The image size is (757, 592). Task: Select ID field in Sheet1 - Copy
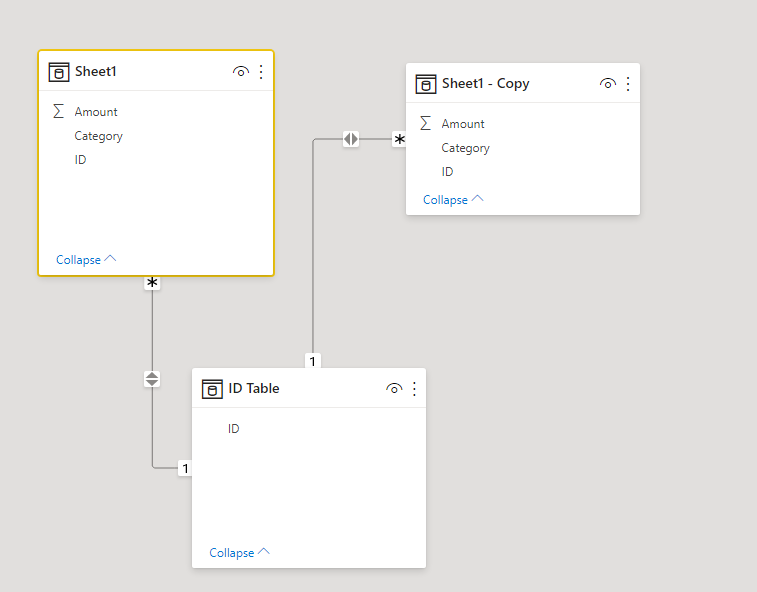point(447,172)
